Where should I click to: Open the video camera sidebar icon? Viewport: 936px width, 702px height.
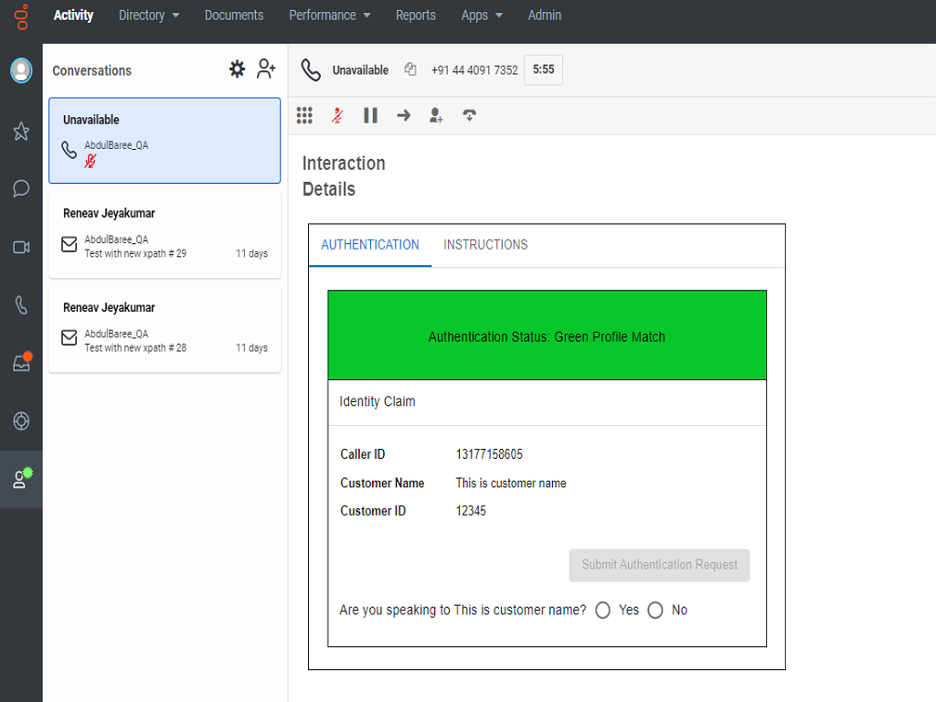click(x=21, y=247)
